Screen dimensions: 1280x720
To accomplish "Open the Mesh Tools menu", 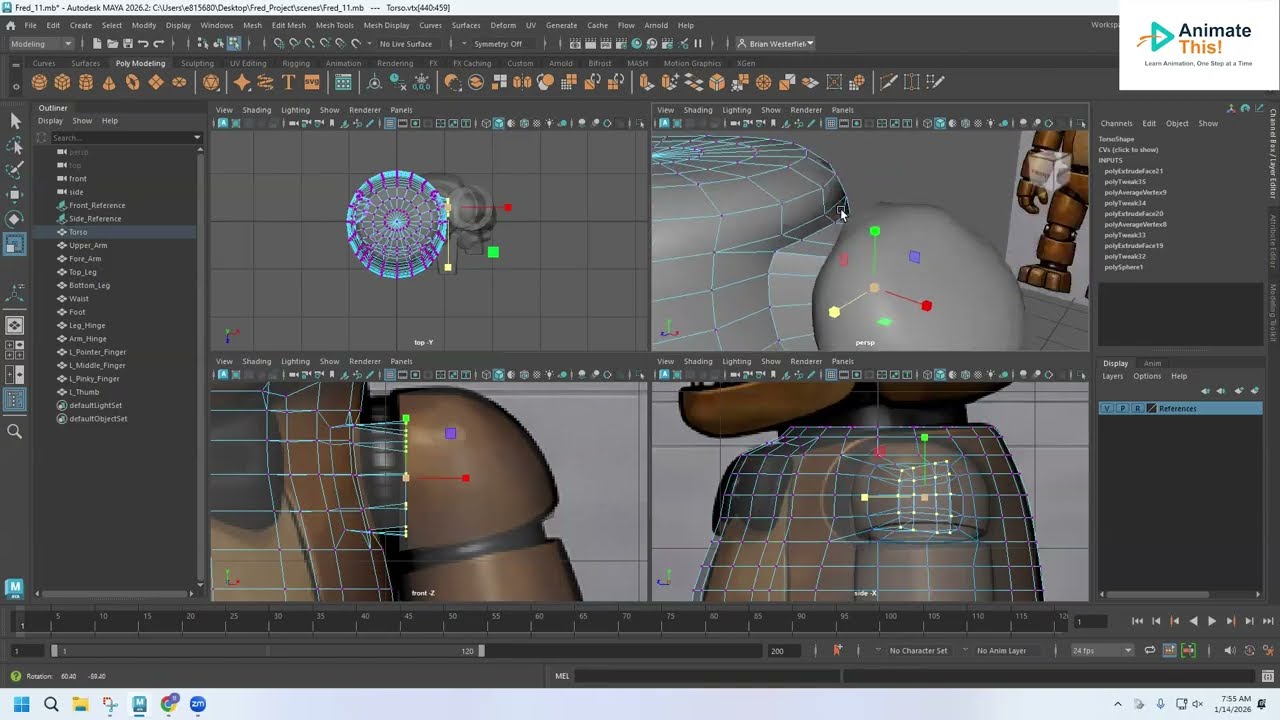I will (x=335, y=25).
